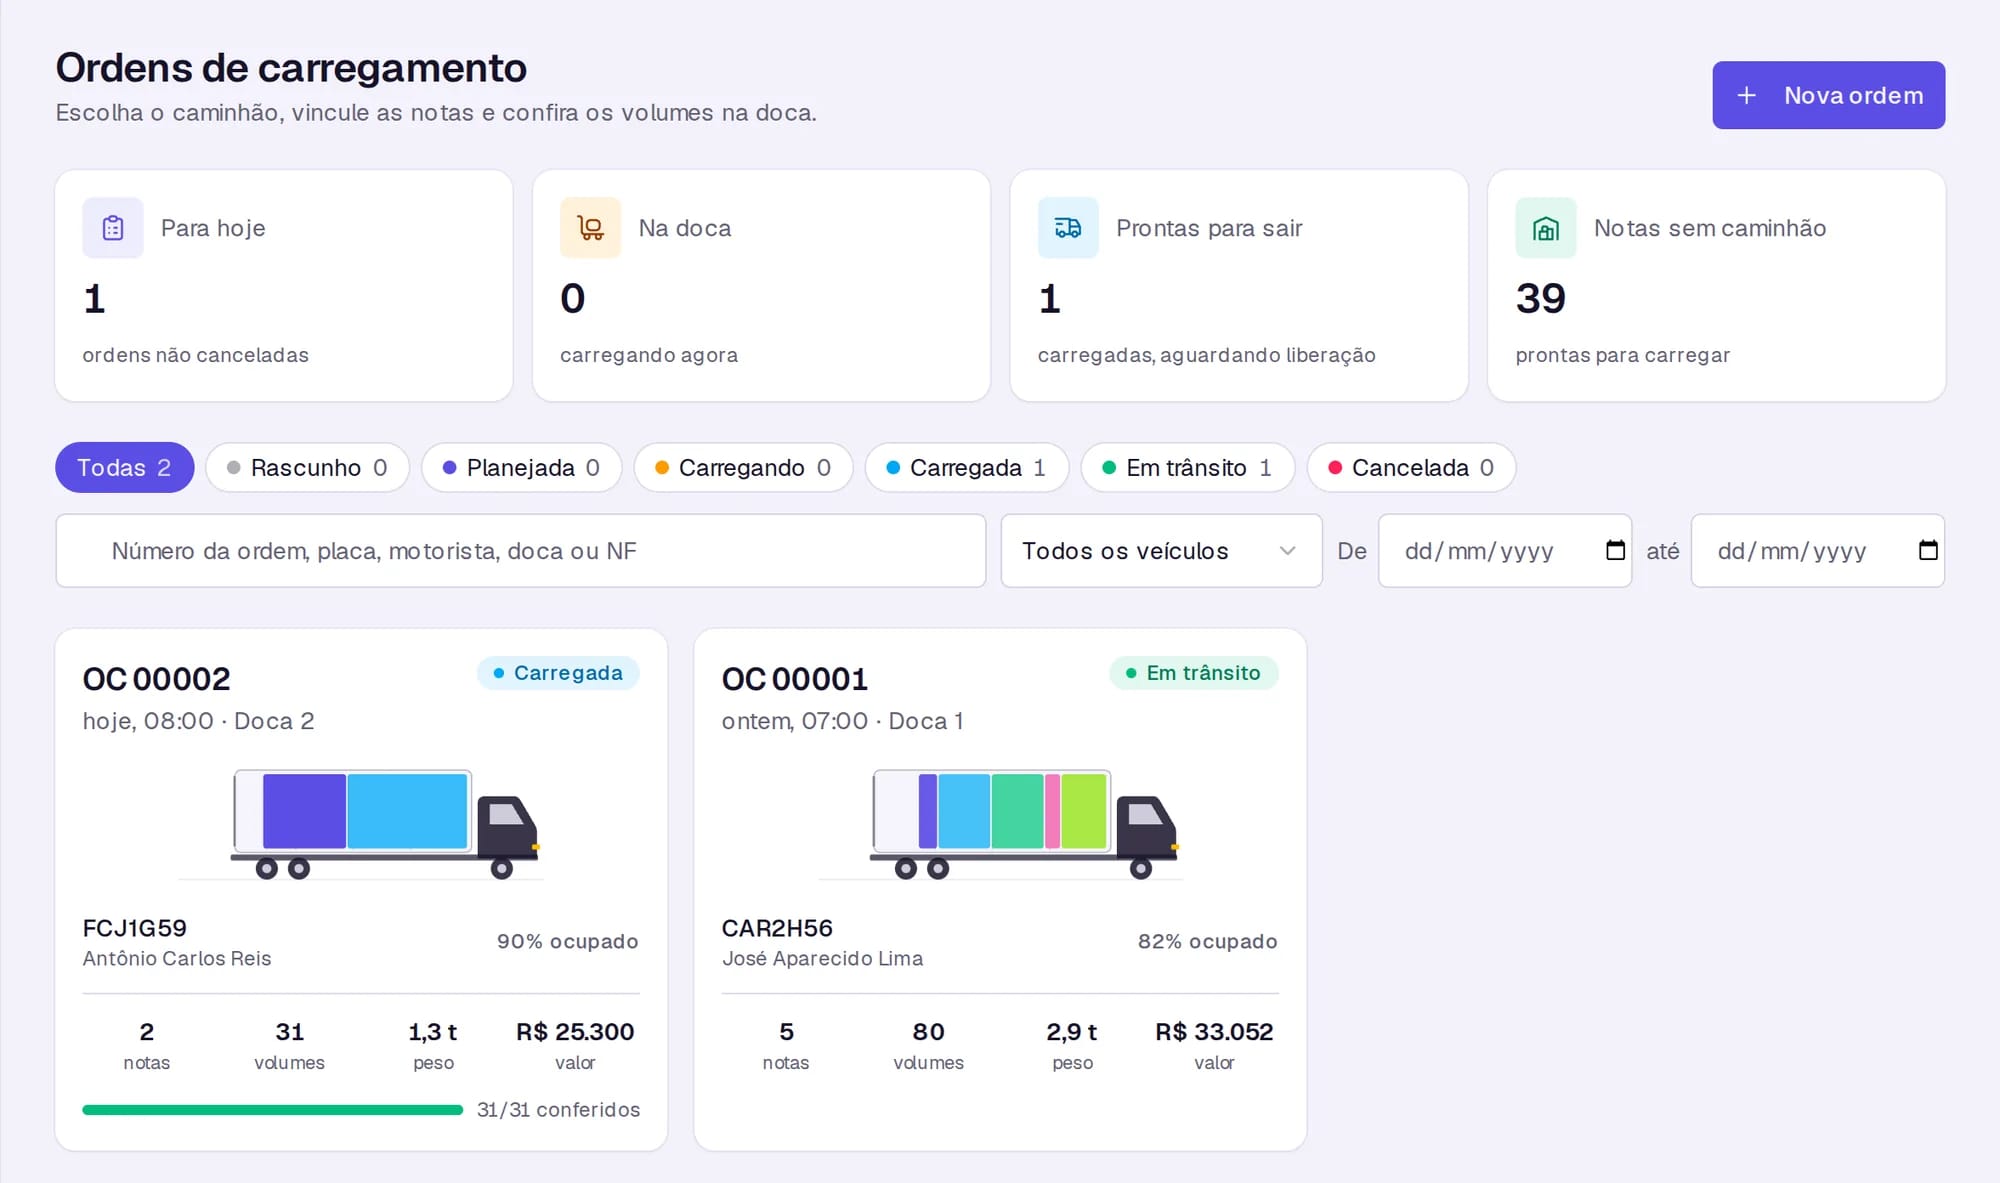
Task: Filter orders by Rascunho status
Action: tap(307, 467)
